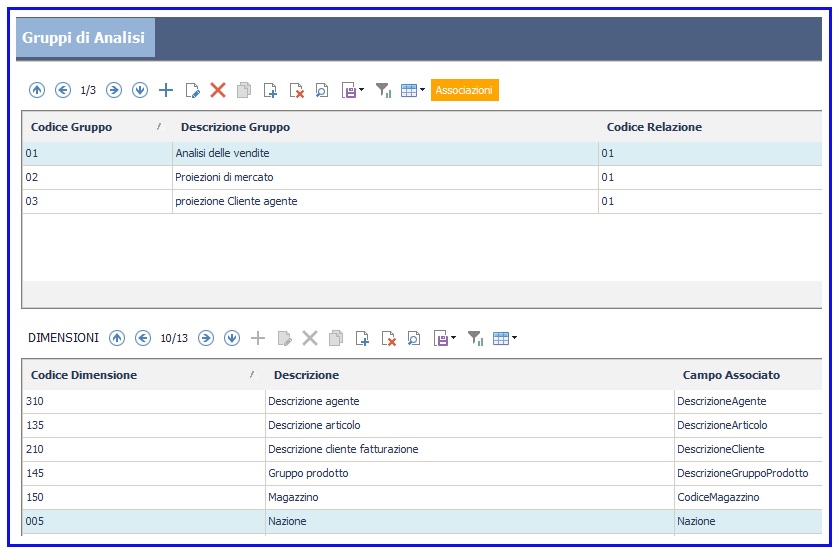Go to previous record in groups toolbar

[63, 90]
